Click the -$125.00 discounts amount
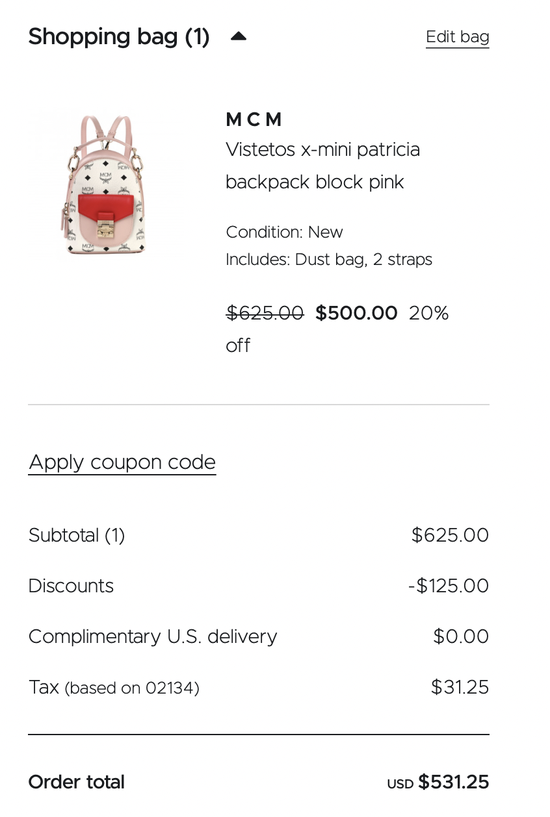550x817 pixels. 448,586
